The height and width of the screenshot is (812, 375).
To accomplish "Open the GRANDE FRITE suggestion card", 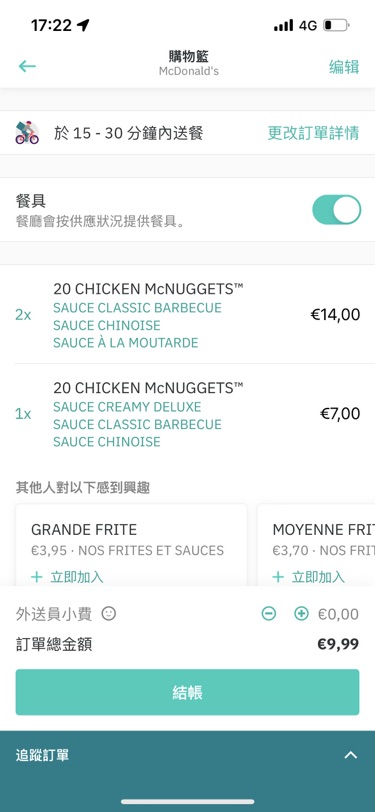I will click(131, 545).
